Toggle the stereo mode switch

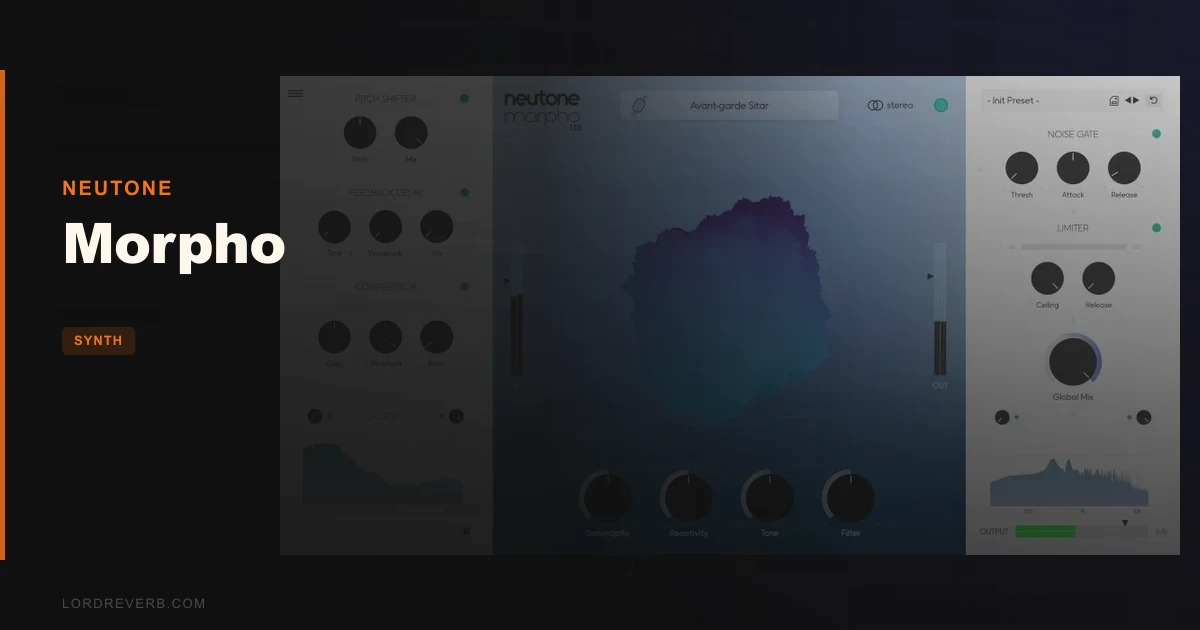click(x=890, y=105)
